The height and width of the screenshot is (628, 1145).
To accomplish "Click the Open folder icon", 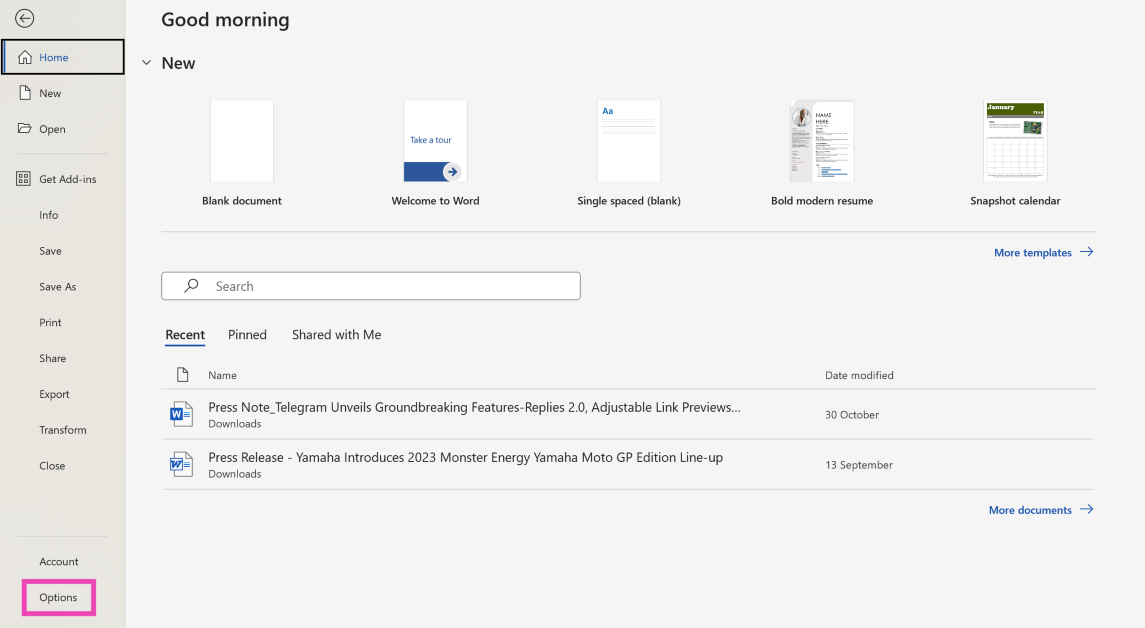I will click(x=26, y=129).
